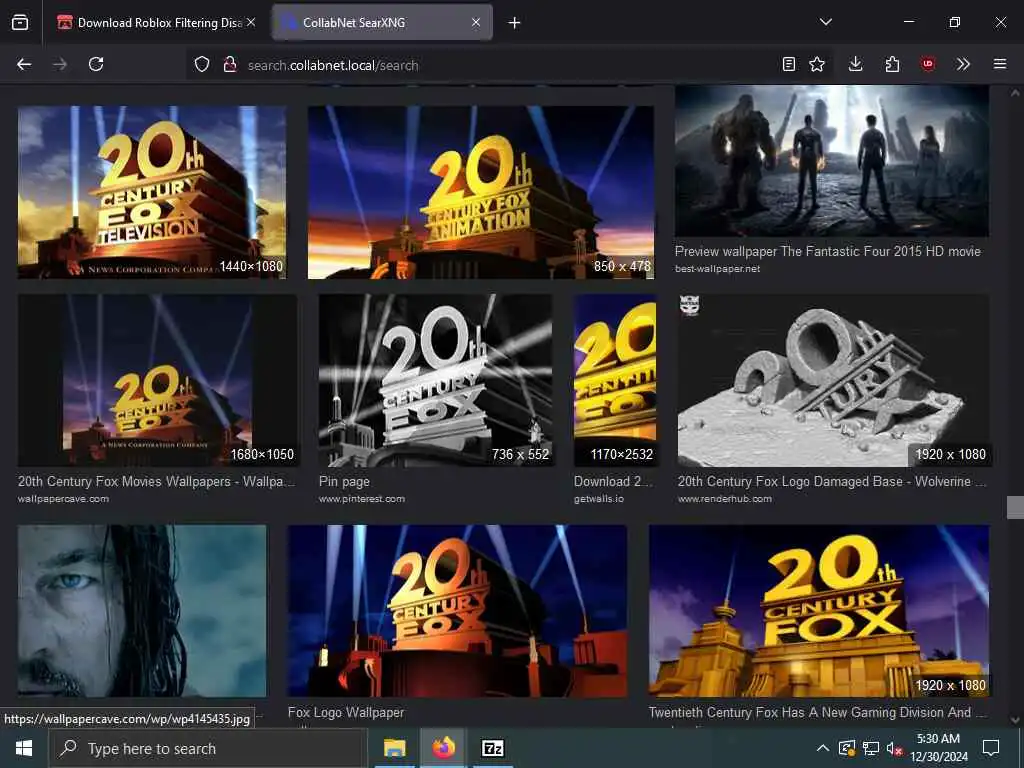This screenshot has width=1024, height=768.
Task: Open the notification center icon
Action: (991, 748)
